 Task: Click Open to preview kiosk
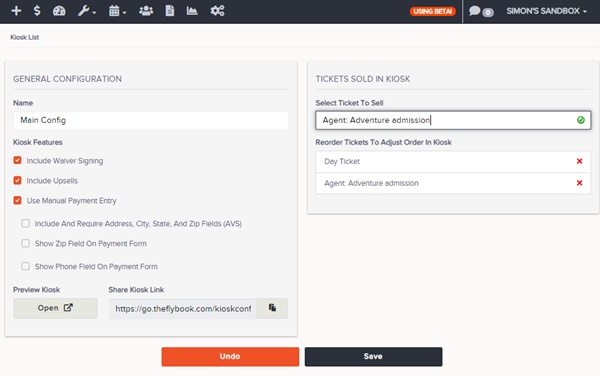pyautogui.click(x=55, y=308)
